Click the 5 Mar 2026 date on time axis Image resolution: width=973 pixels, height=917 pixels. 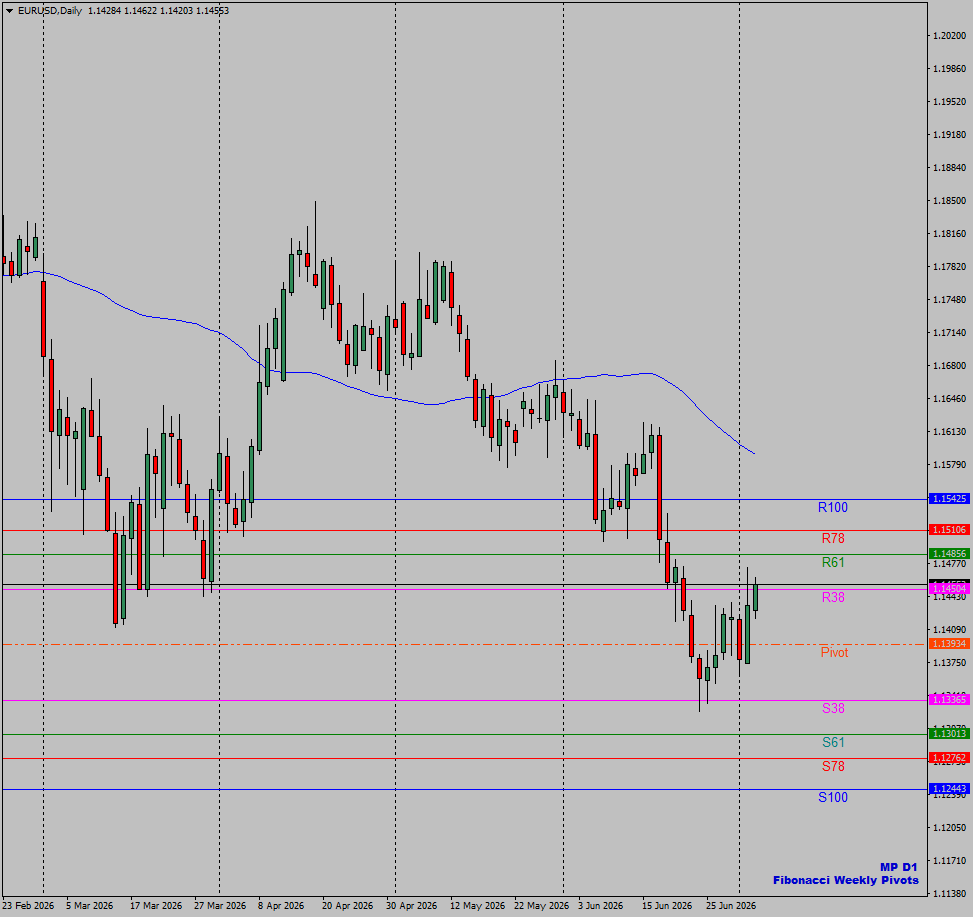point(89,906)
